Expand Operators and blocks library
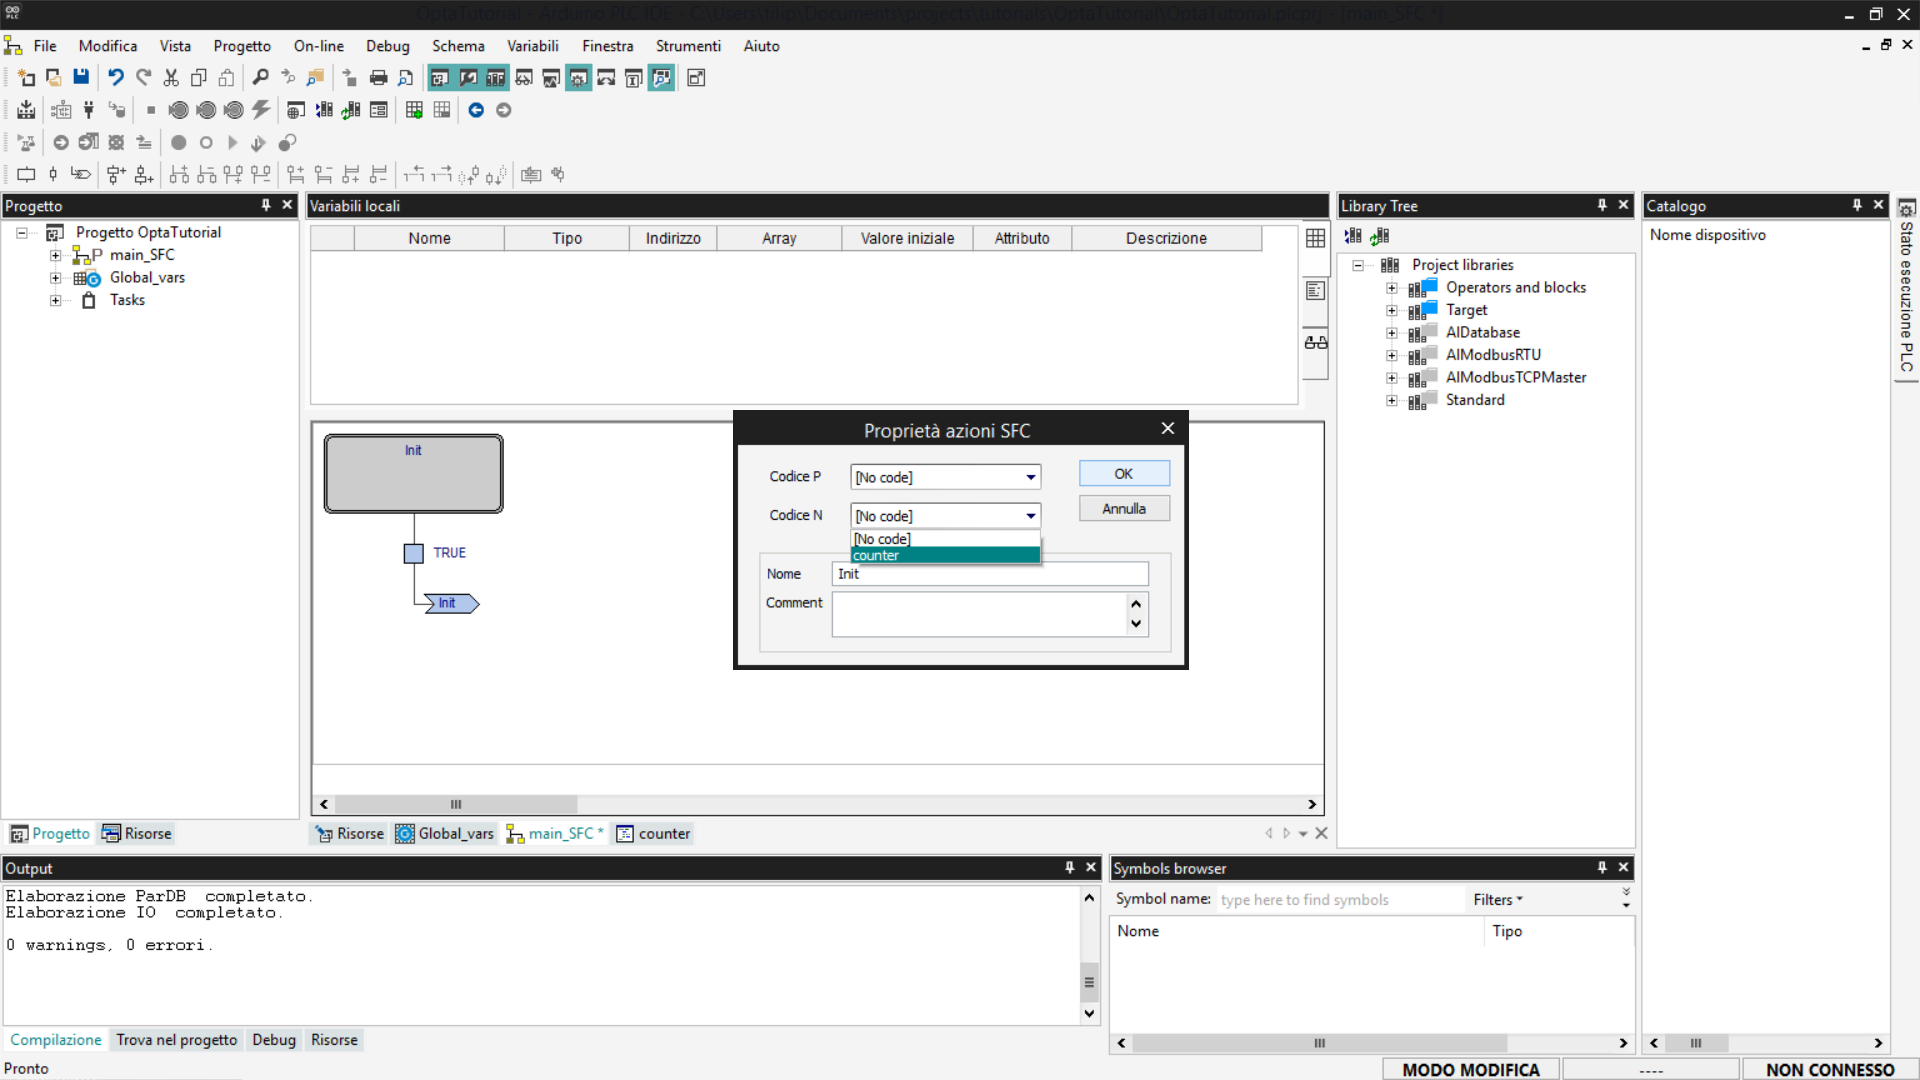Viewport: 1920px width, 1080px height. [1391, 288]
